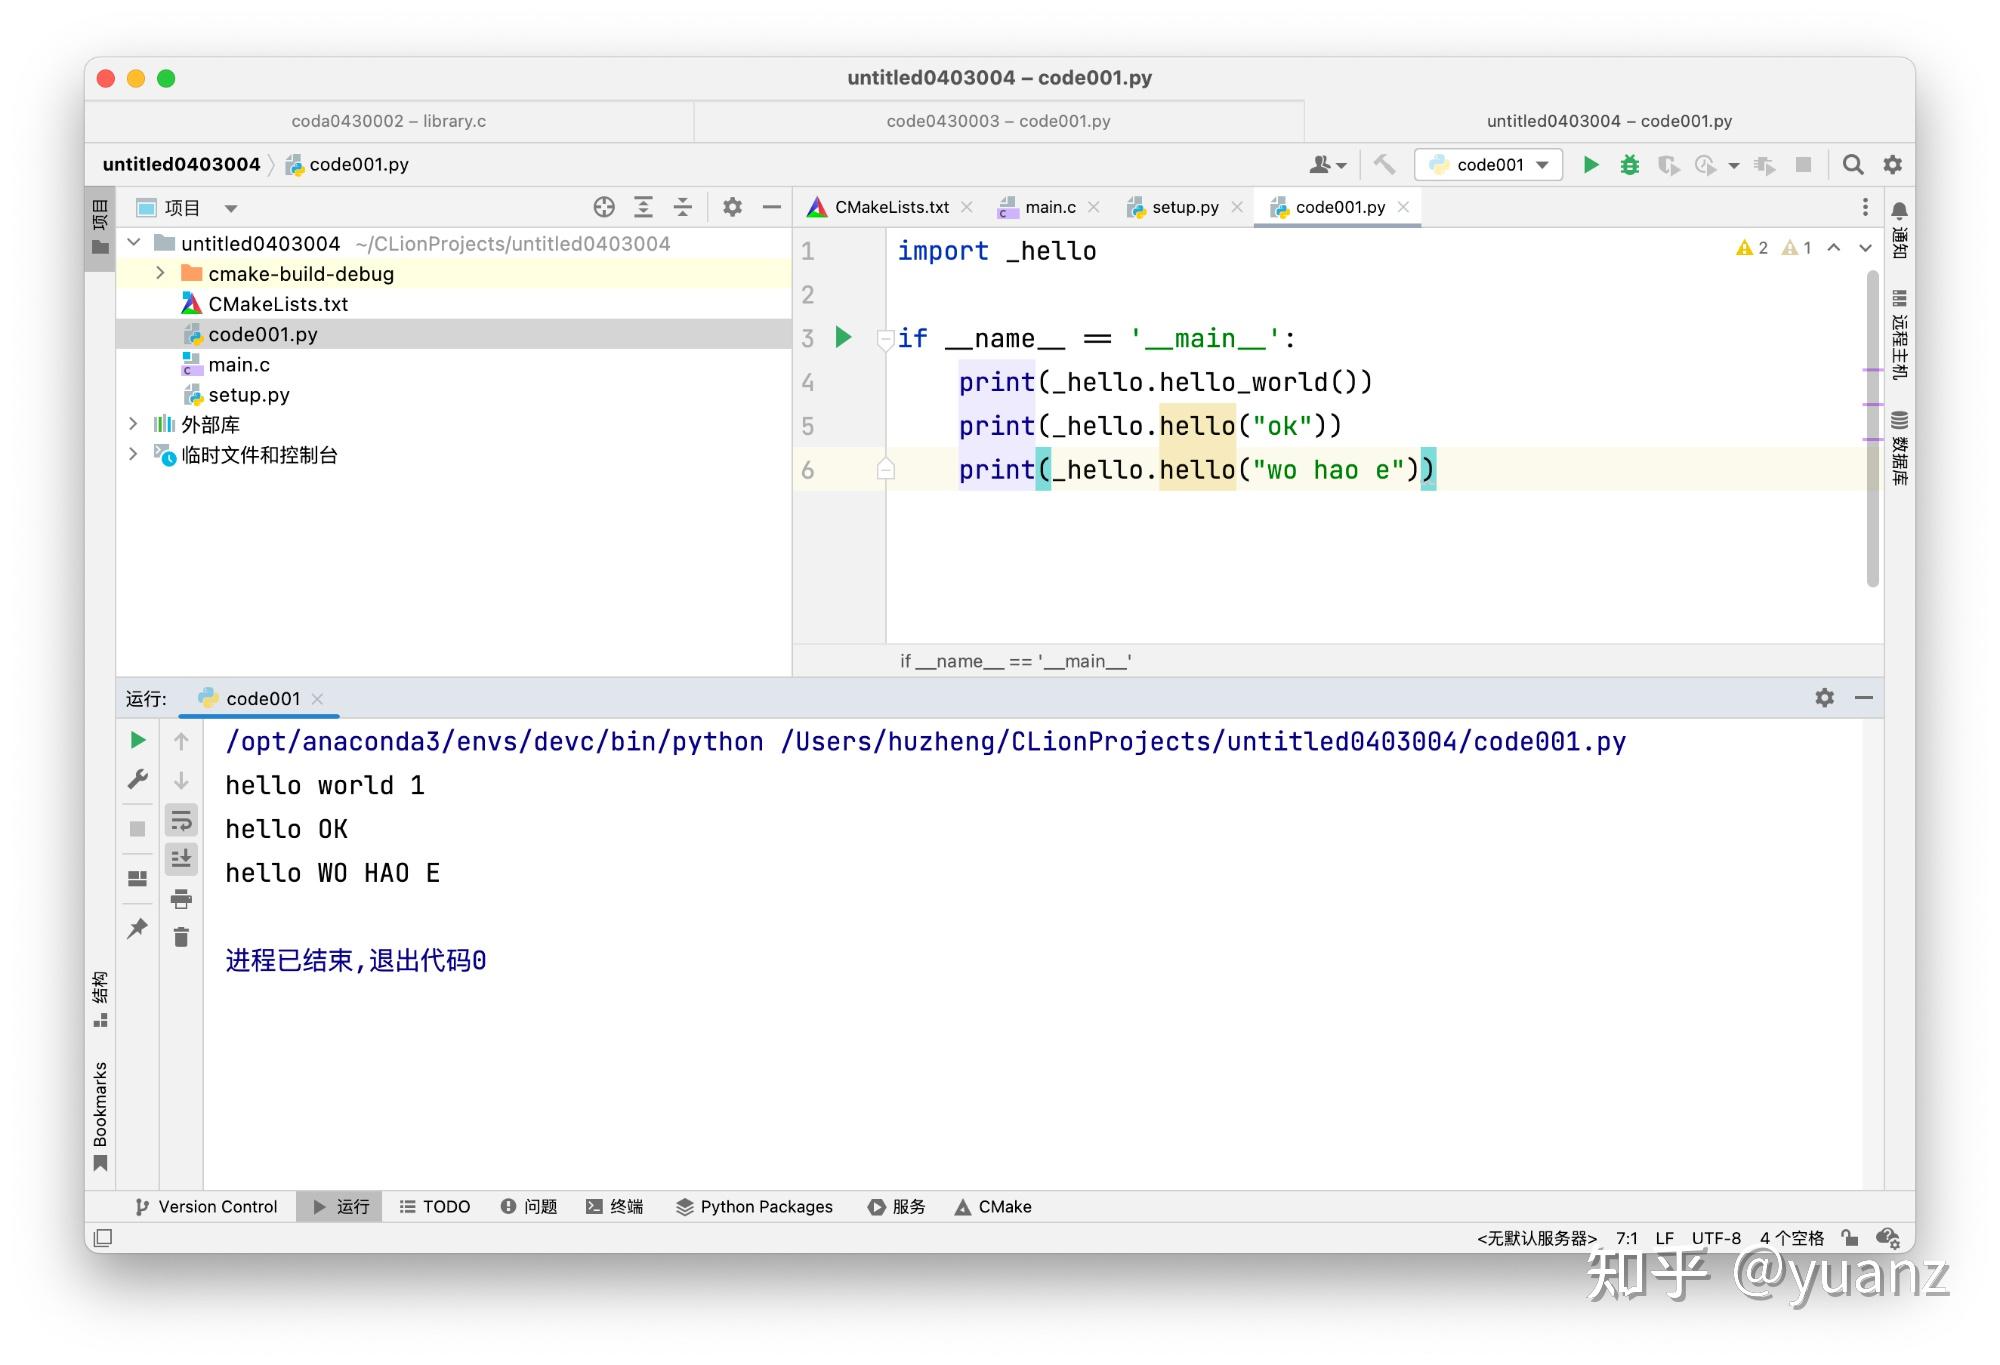Screen dimensions: 2000x1365
Task: Collapse all in Project panel
Action: (x=682, y=207)
